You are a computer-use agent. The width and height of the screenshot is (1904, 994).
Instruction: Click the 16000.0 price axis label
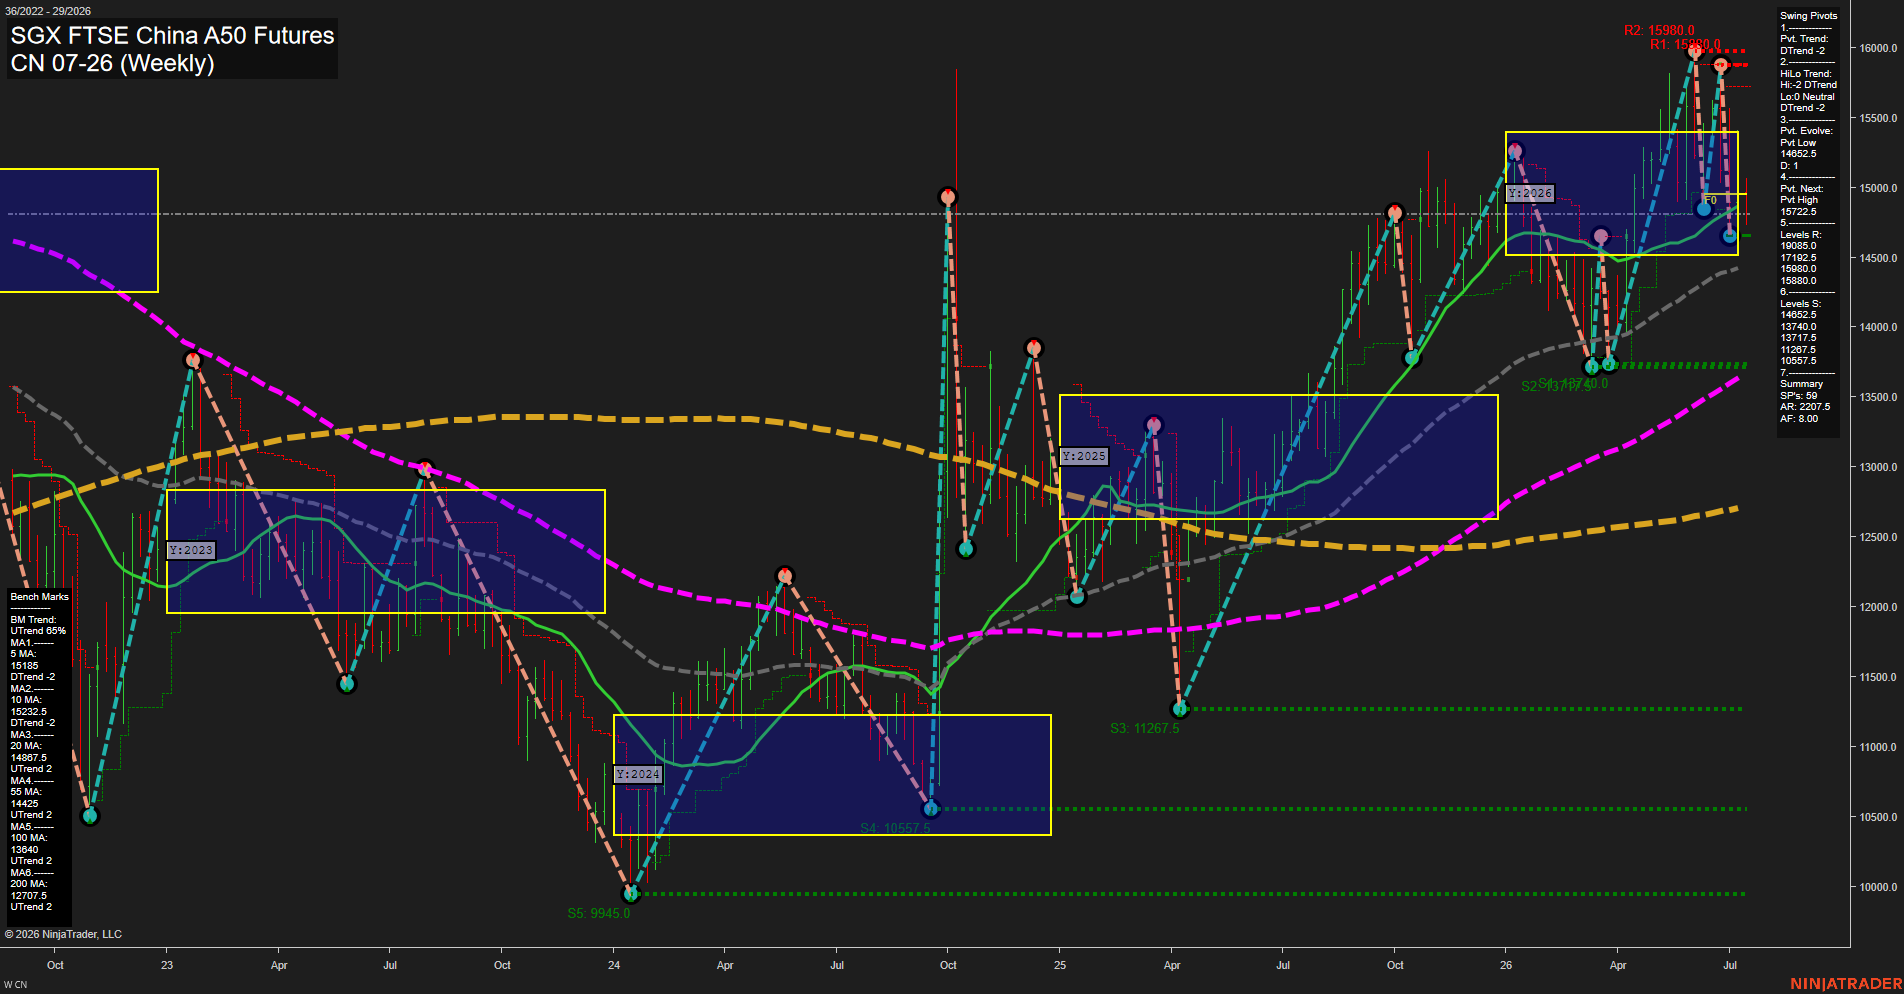click(1878, 48)
